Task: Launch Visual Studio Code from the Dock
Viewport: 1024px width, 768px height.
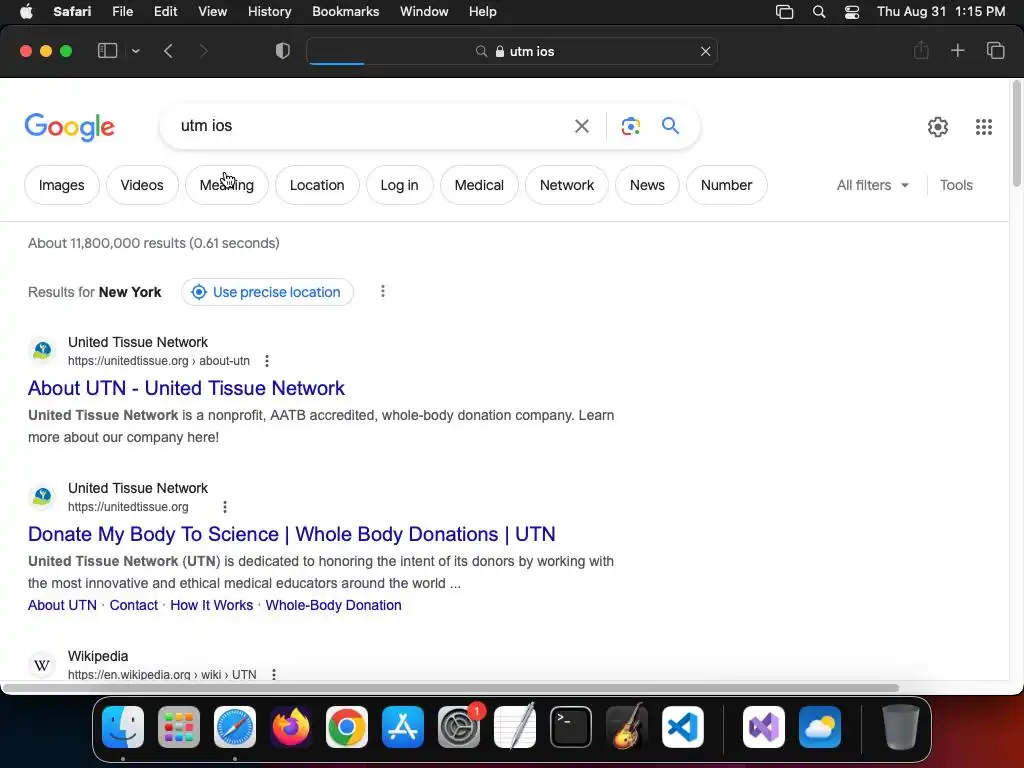Action: (x=682, y=727)
